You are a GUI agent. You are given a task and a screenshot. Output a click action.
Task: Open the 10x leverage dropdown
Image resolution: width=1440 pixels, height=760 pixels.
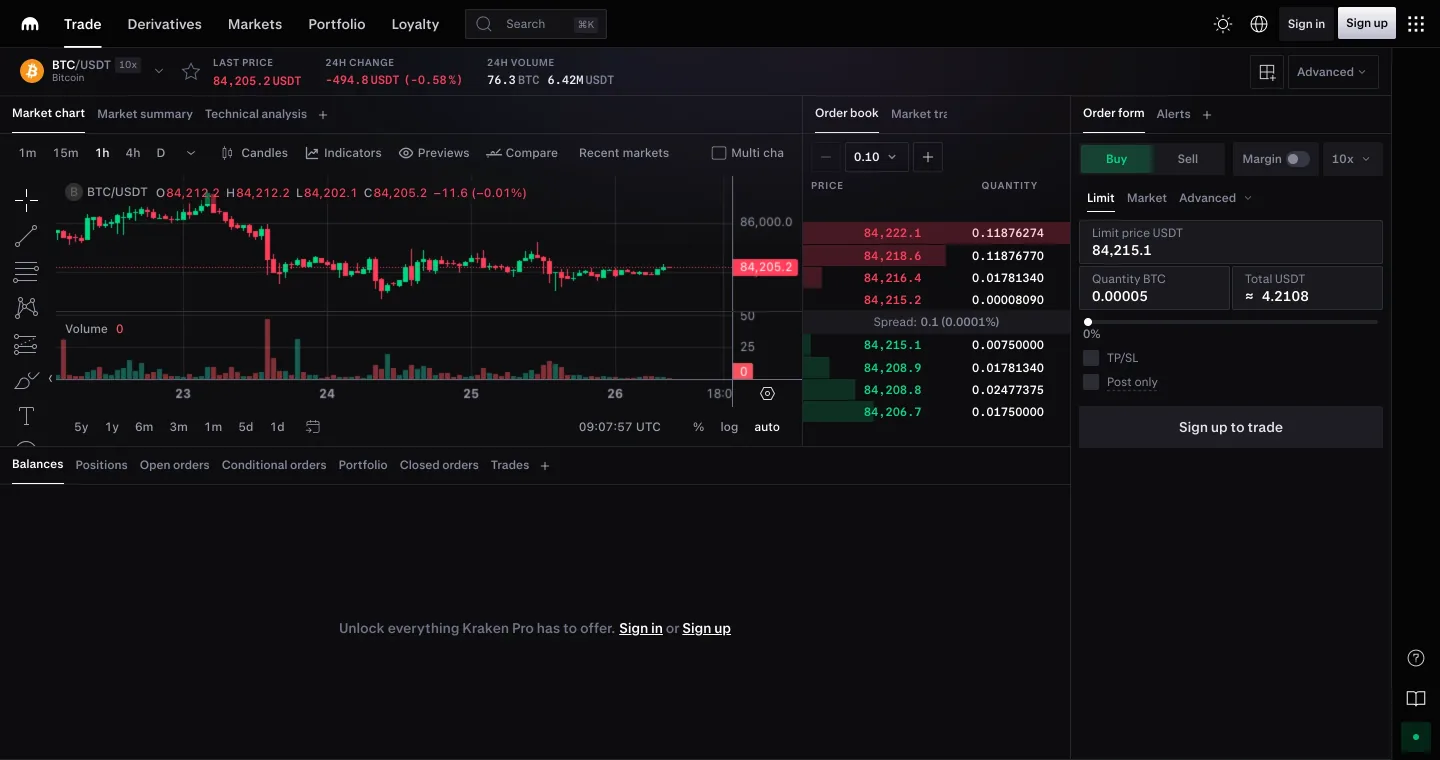(1352, 159)
